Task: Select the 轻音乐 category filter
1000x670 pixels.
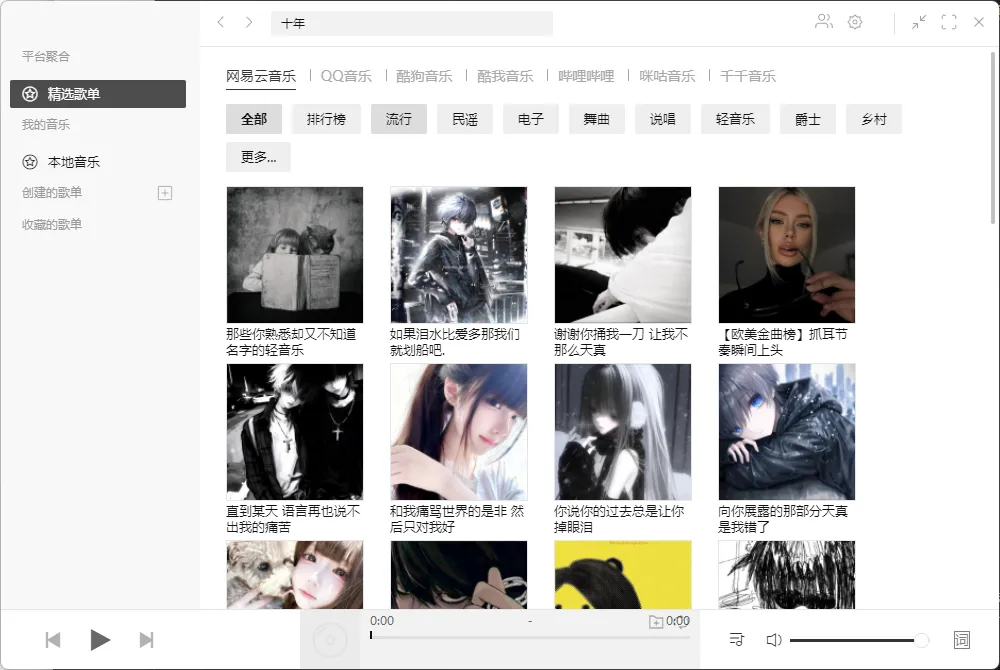Action: [735, 119]
